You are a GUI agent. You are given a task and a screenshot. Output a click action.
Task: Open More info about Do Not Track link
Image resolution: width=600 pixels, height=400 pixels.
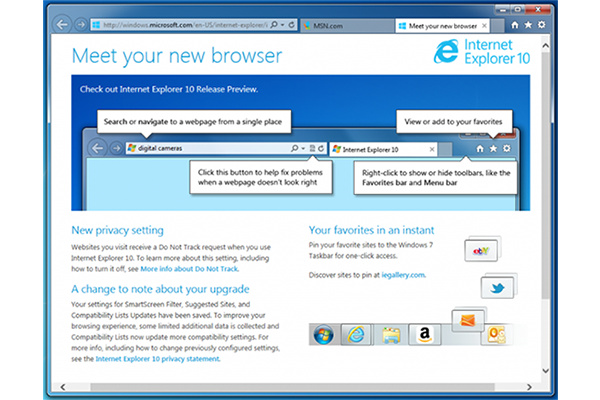tap(189, 269)
